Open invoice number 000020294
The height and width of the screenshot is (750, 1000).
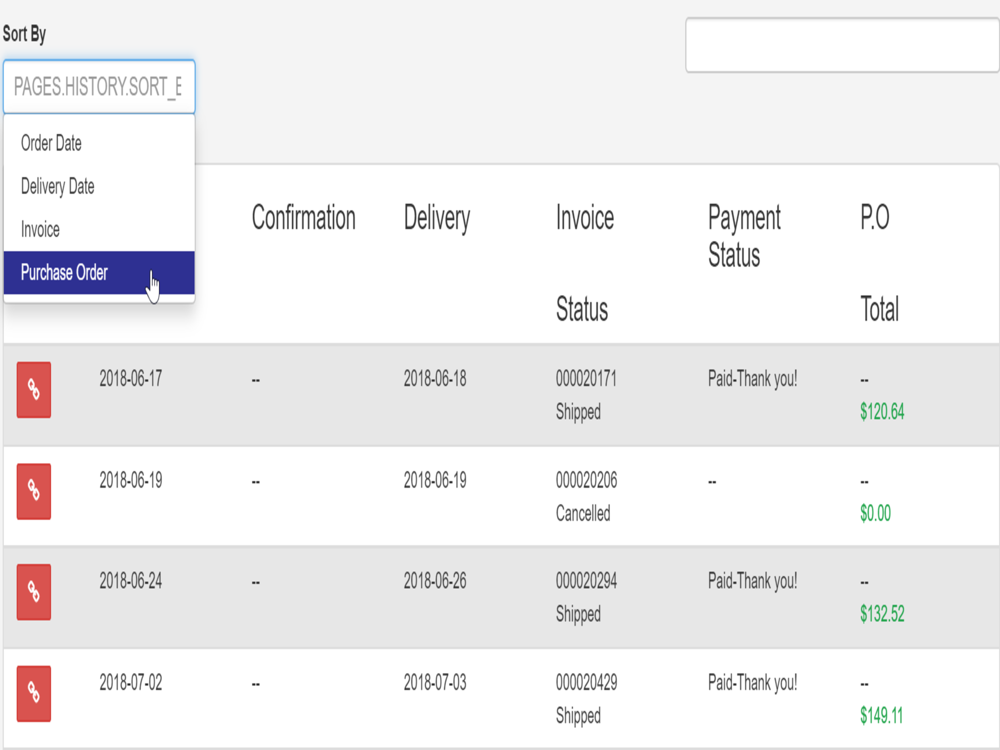tap(586, 581)
